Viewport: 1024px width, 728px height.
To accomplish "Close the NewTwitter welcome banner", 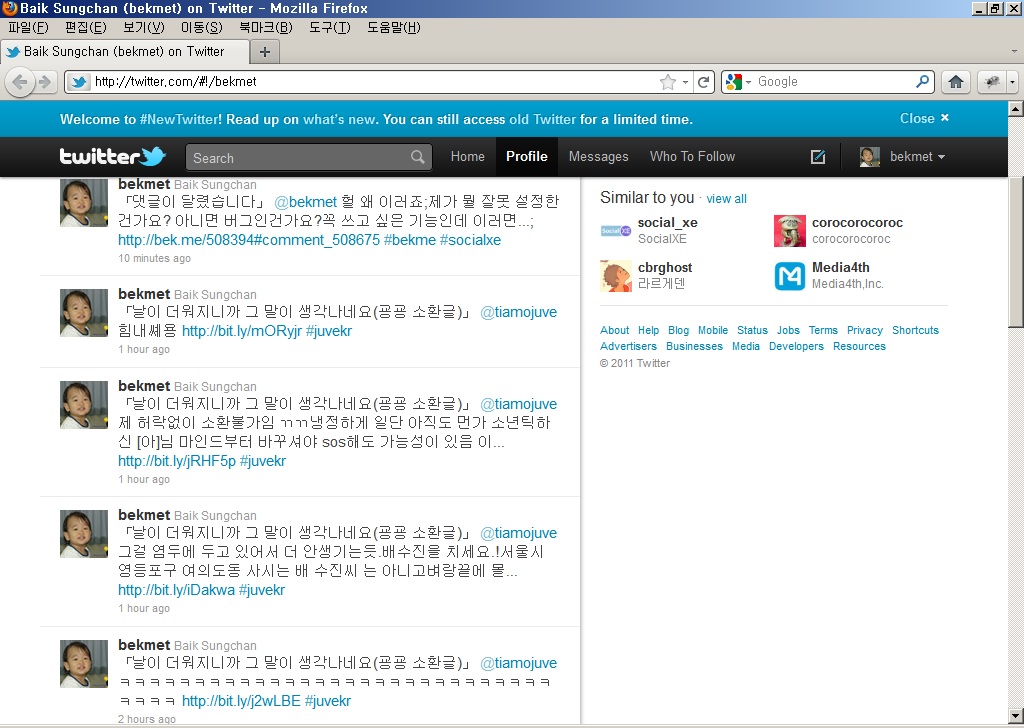I will 924,118.
